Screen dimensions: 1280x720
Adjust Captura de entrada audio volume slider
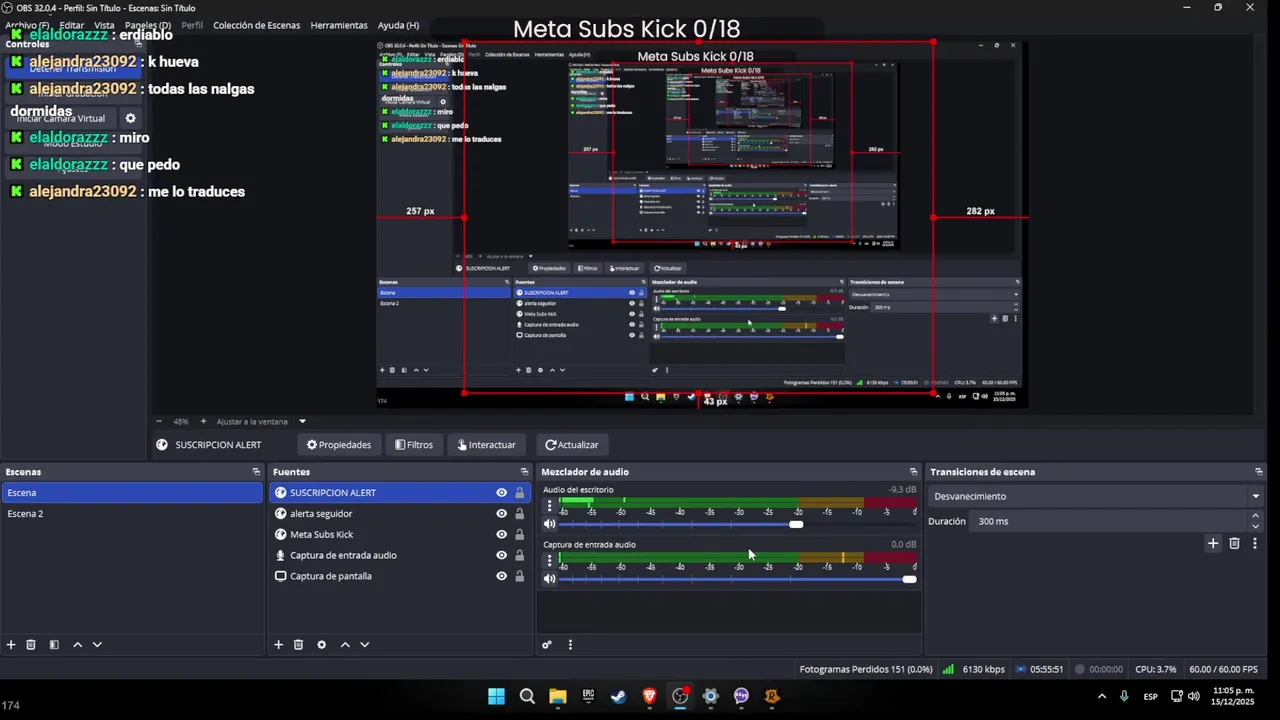click(909, 579)
